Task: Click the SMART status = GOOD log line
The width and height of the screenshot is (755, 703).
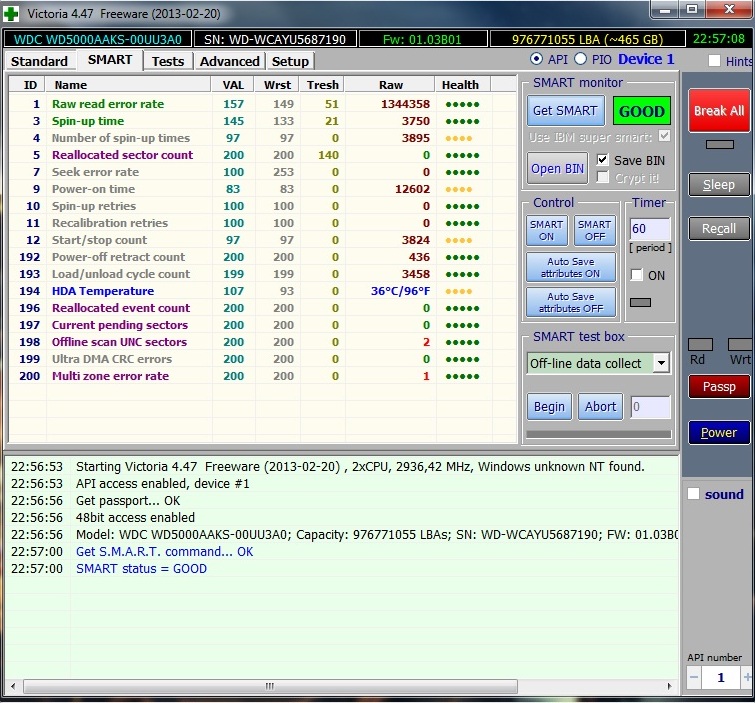Action: (141, 569)
